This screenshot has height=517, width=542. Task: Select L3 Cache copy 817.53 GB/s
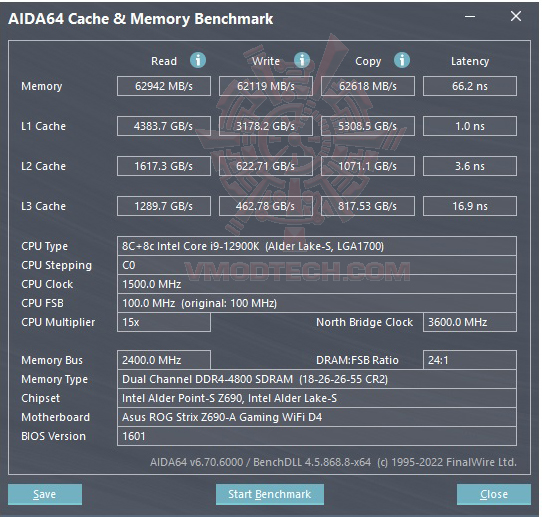(x=368, y=206)
